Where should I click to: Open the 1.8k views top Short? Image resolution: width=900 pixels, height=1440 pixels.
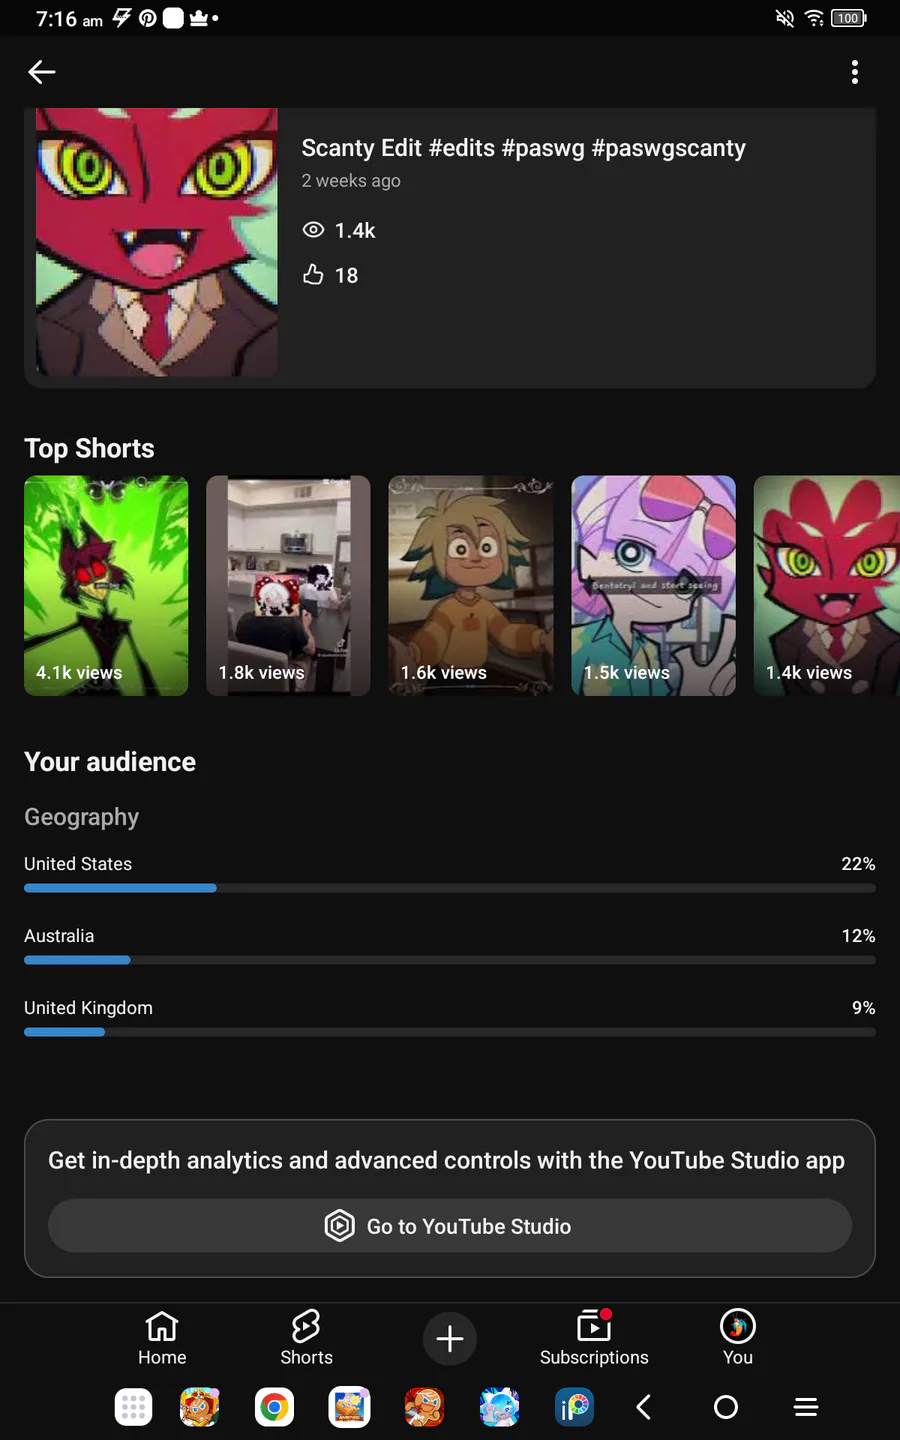tap(288, 585)
